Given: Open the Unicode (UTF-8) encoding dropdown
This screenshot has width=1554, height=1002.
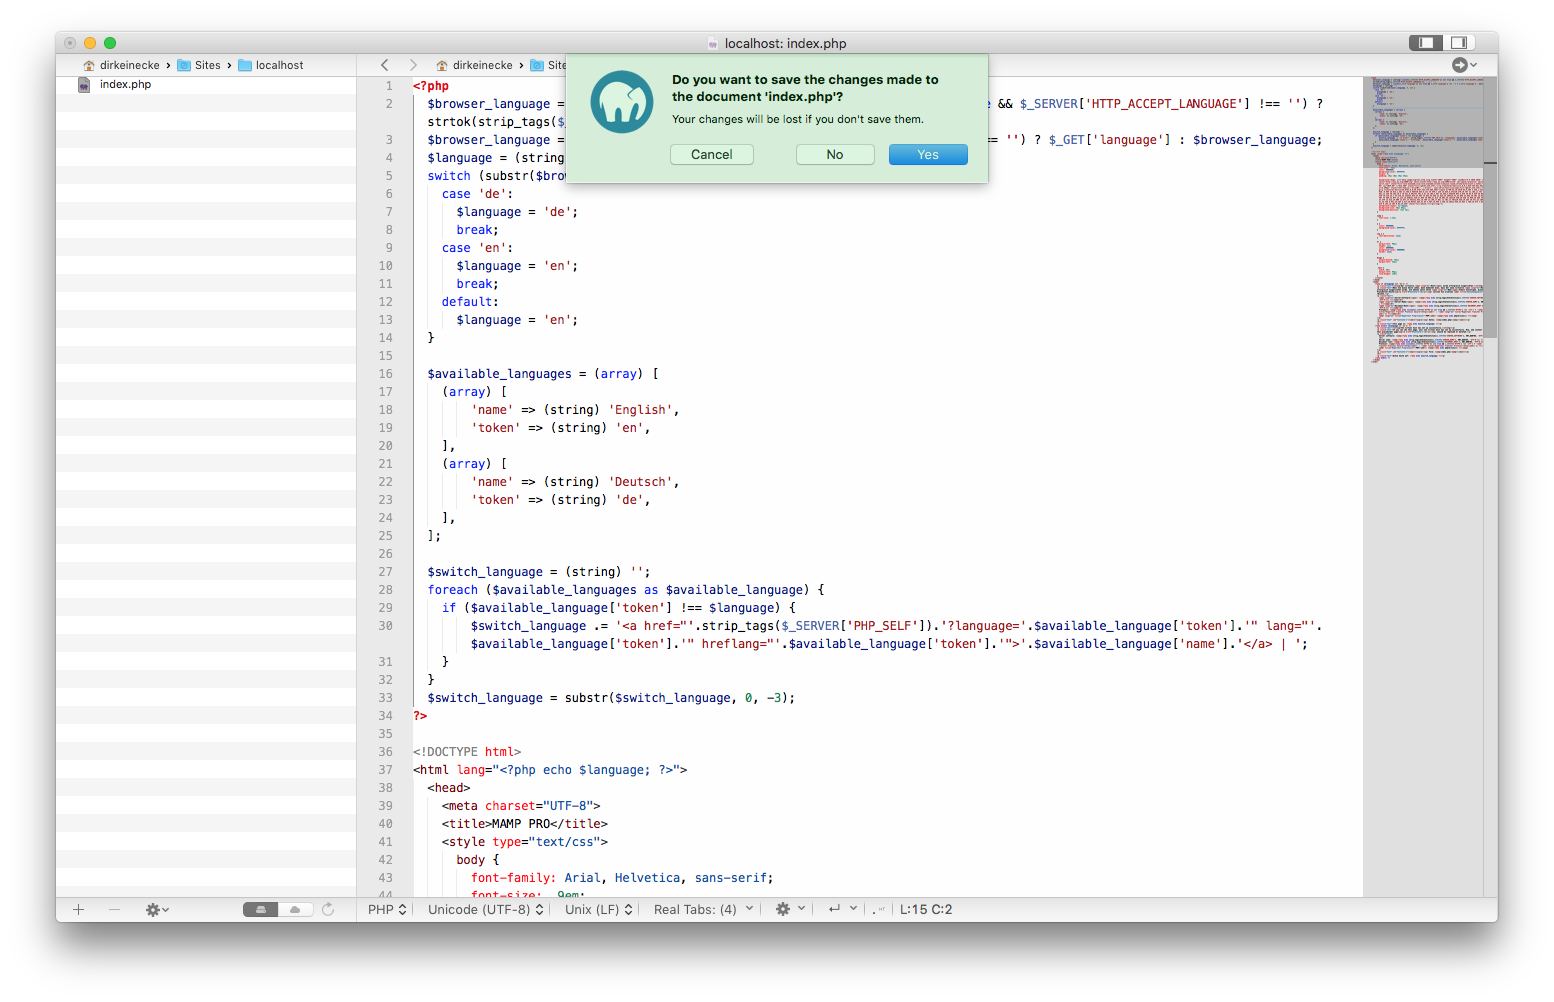Looking at the screenshot, I should click(483, 909).
